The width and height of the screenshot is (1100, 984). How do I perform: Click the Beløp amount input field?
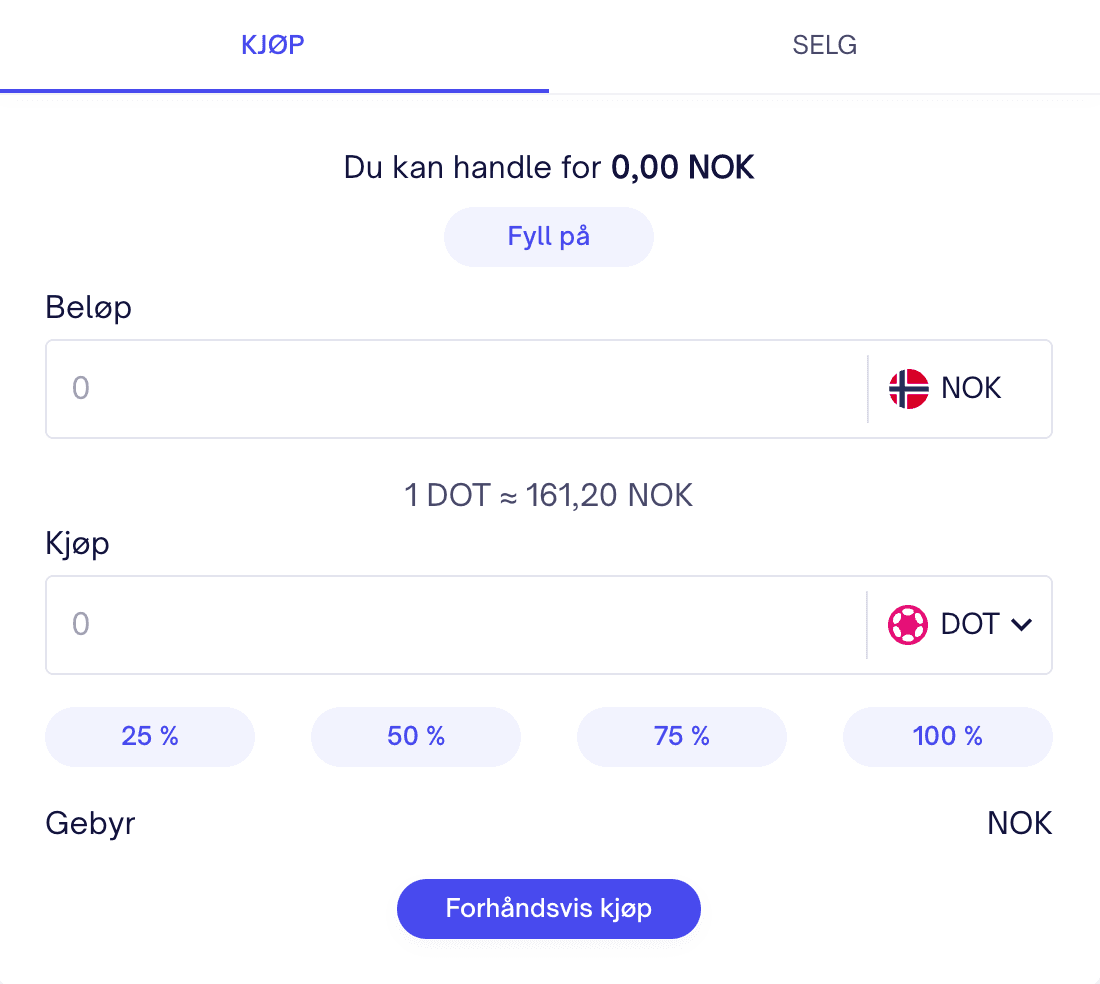(455, 389)
